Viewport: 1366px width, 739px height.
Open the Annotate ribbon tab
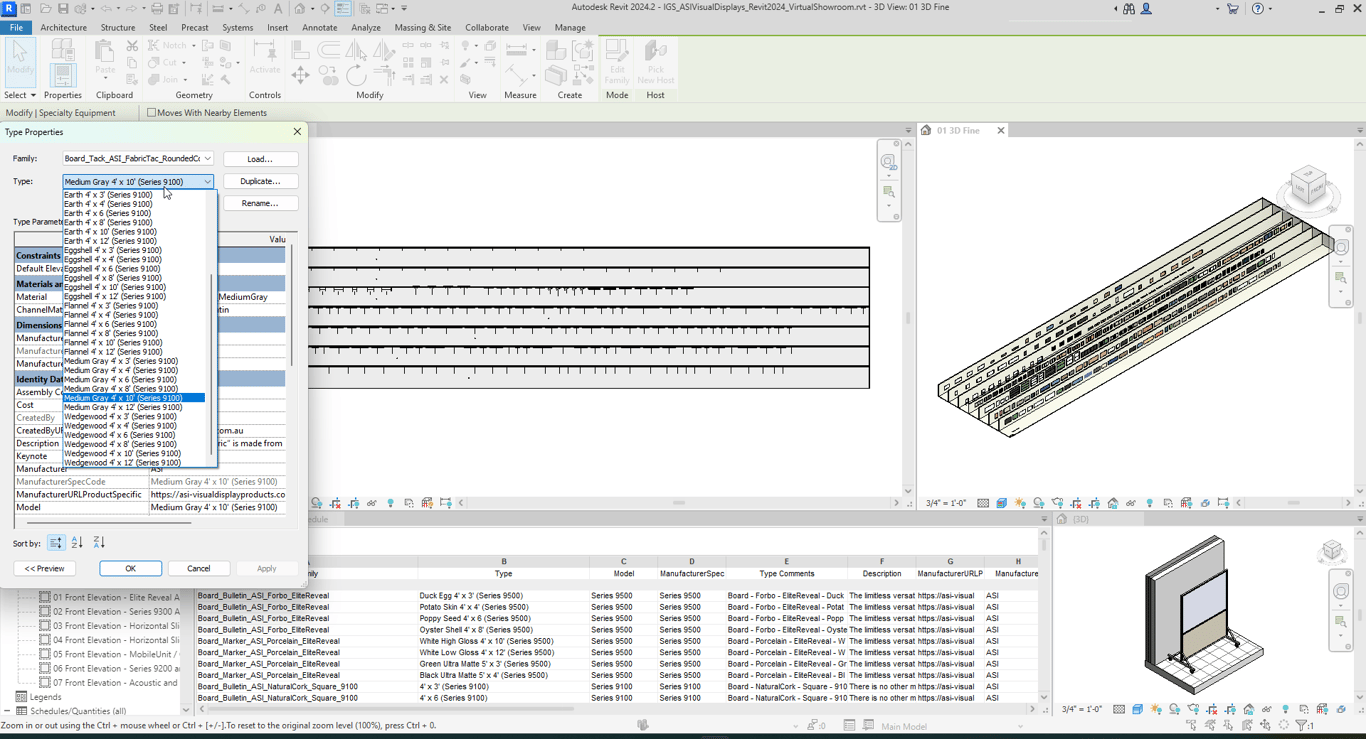pos(320,28)
